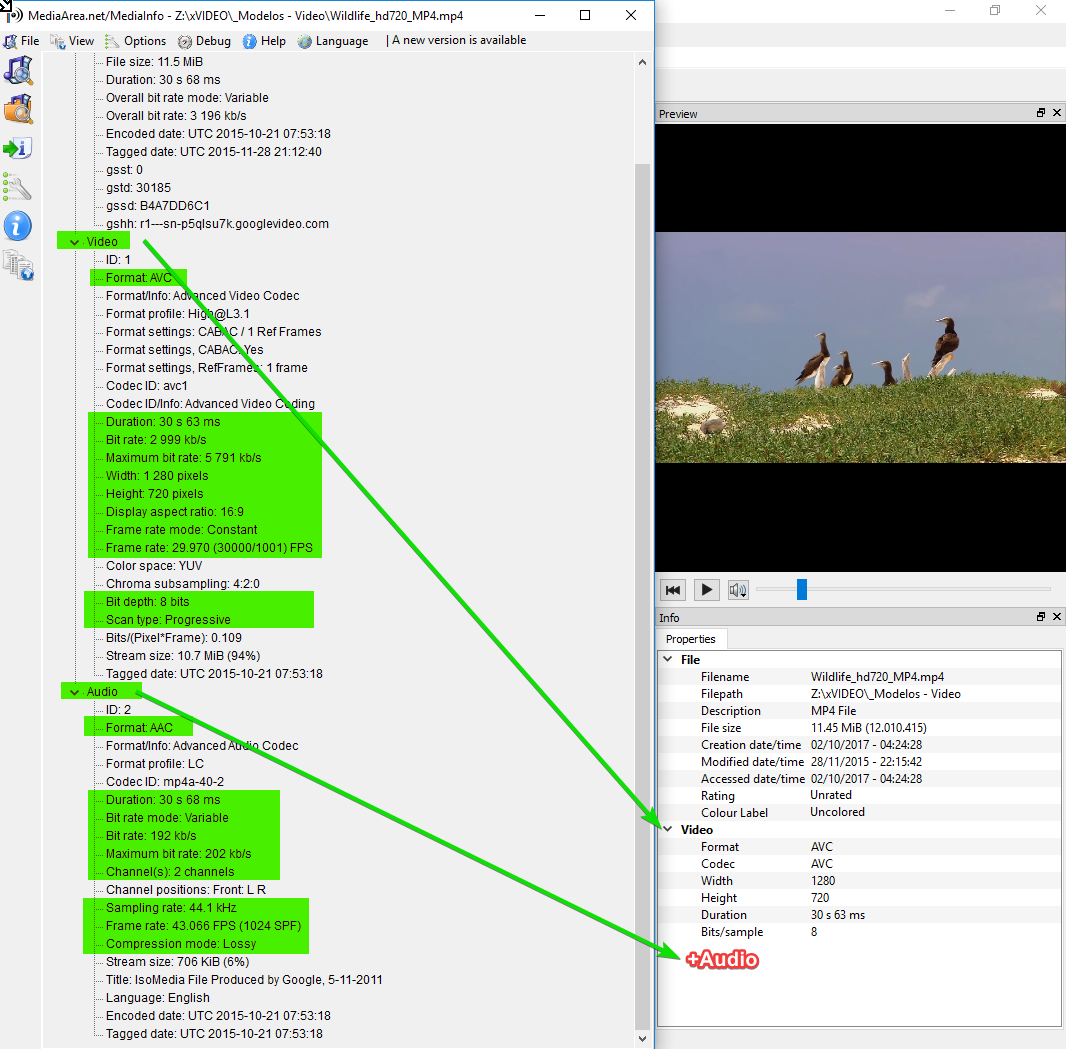Click the Creation date/time property row
The height and width of the screenshot is (1049, 1066).
pos(859,745)
